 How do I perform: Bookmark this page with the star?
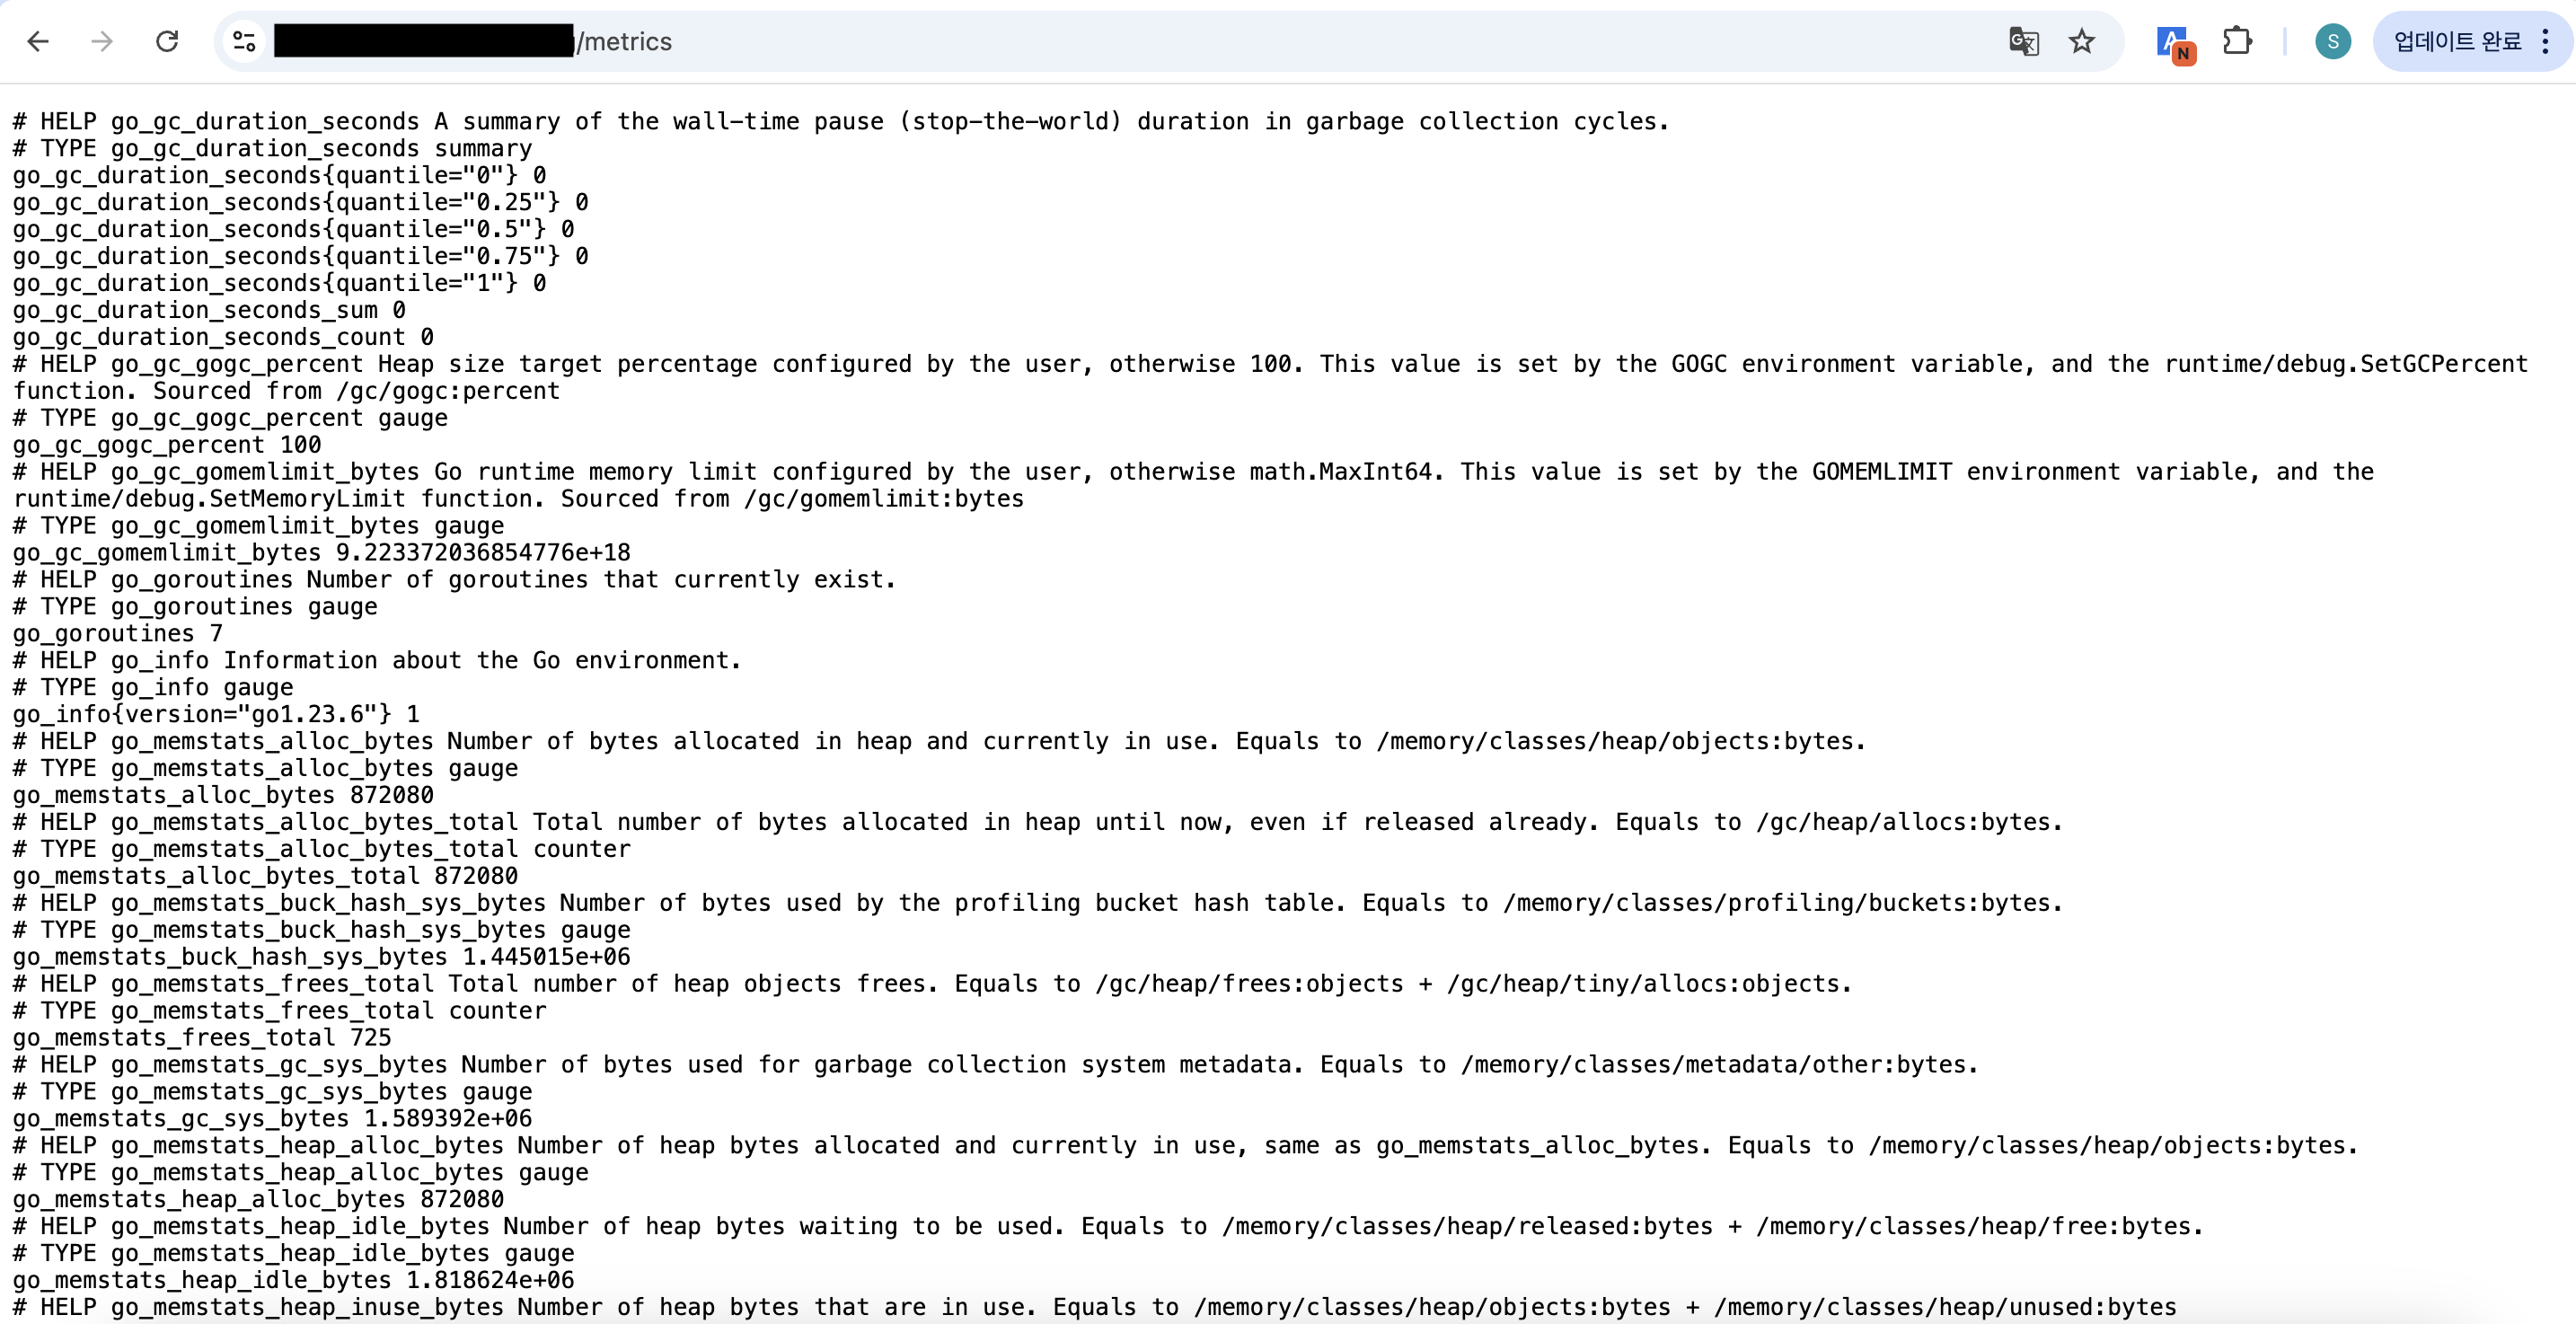click(x=2082, y=41)
